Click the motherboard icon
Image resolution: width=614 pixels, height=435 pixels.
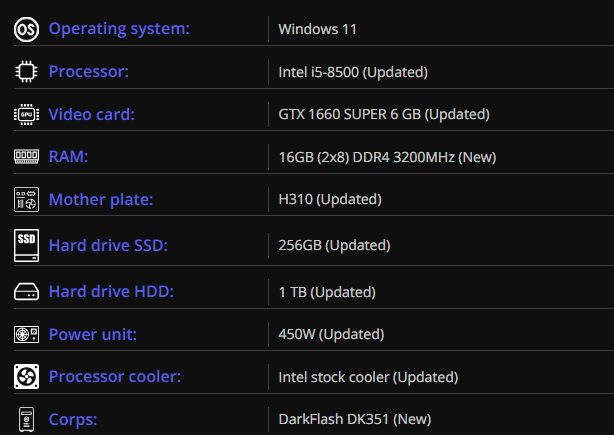(26, 199)
